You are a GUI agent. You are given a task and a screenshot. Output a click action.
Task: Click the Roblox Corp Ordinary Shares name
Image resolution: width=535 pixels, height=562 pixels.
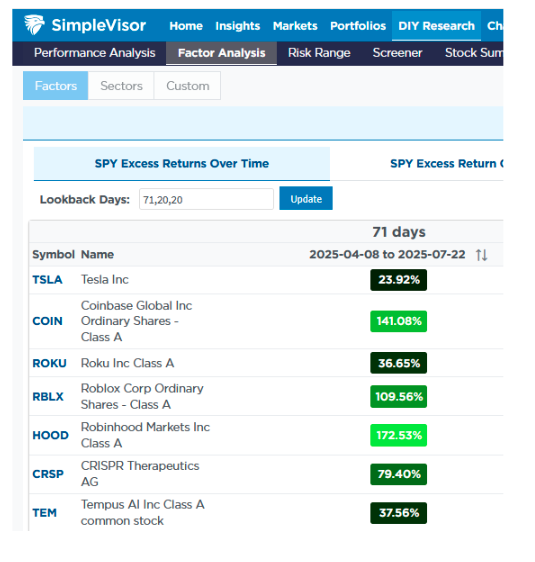click(x=142, y=396)
